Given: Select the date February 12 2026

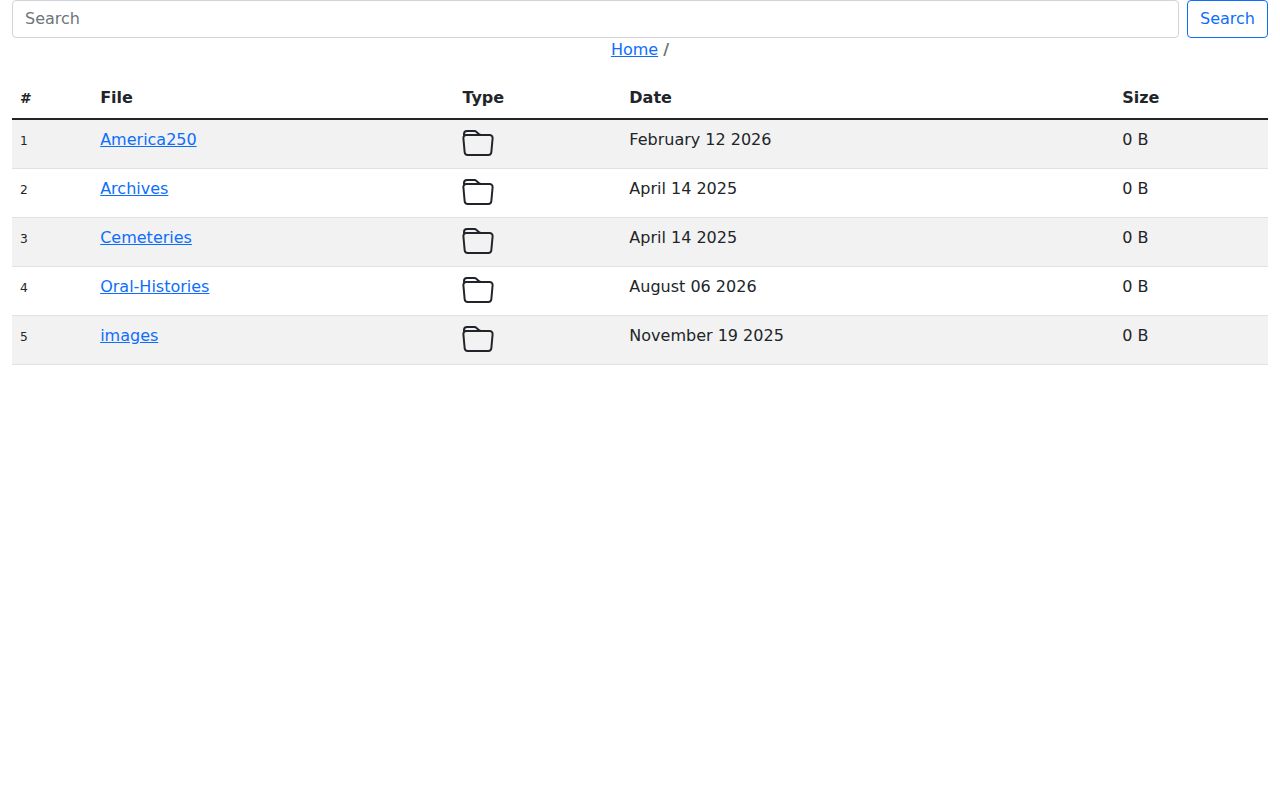Looking at the screenshot, I should click(700, 140).
